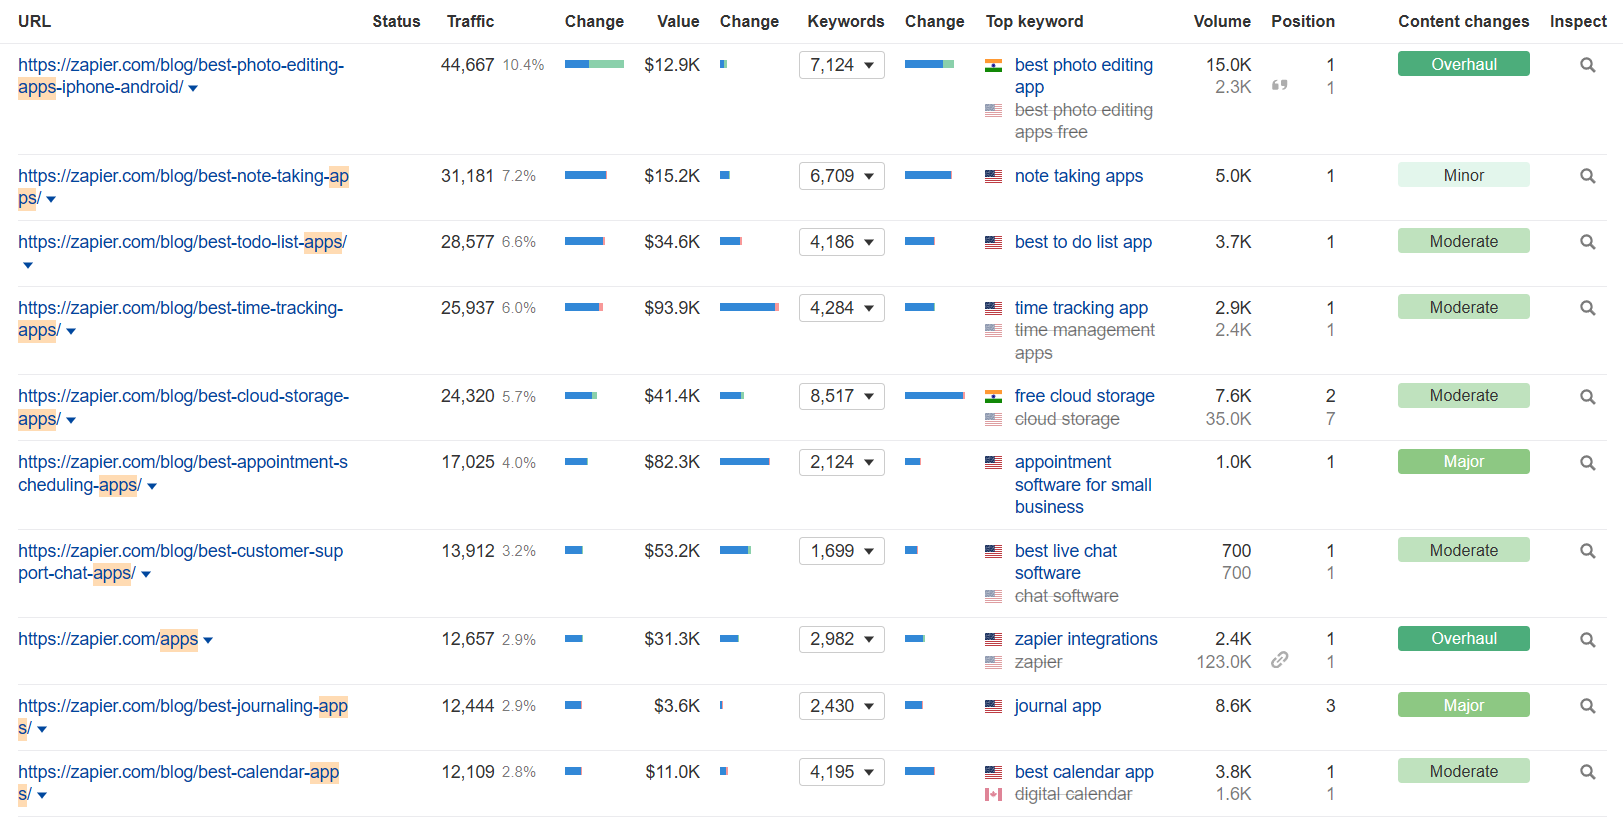Open the best-photo-editing-apps-iphone-android URL
The height and width of the screenshot is (817, 1623).
click(x=181, y=76)
